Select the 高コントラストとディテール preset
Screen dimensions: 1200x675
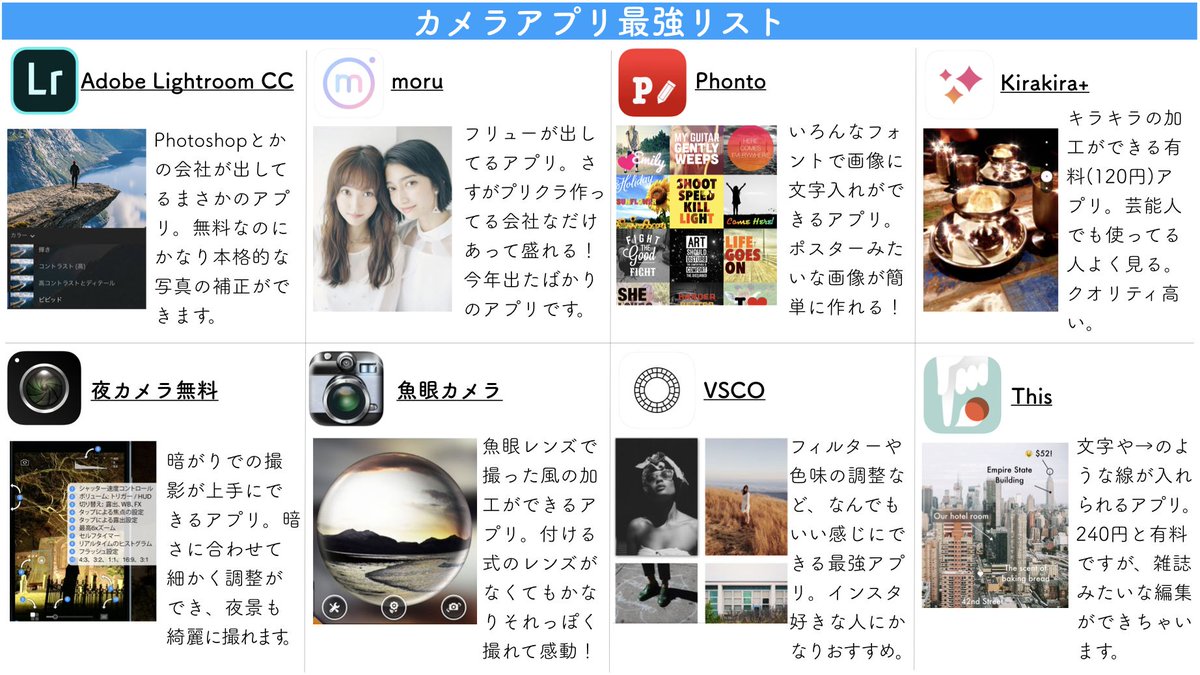point(75,284)
